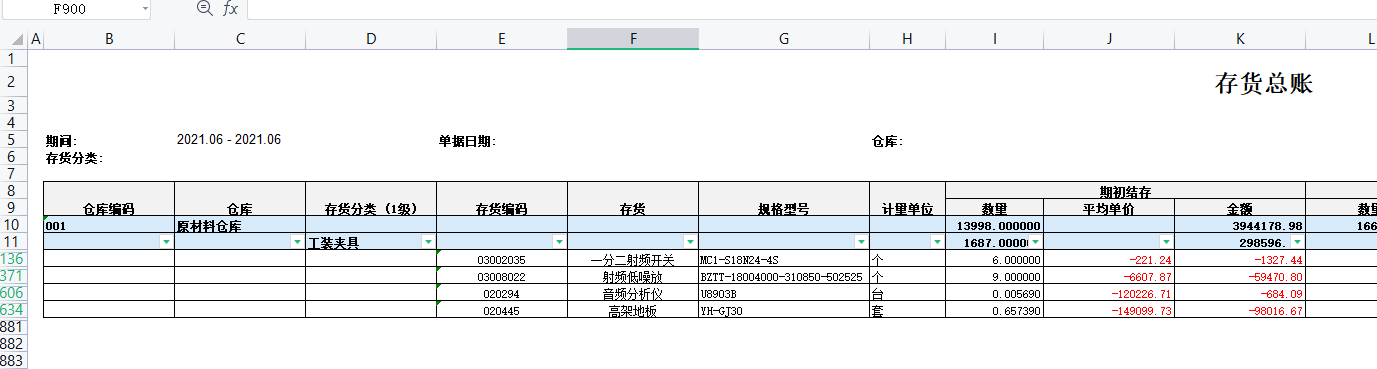Select row header 10
This screenshot has height=369, width=1377.
13,225
